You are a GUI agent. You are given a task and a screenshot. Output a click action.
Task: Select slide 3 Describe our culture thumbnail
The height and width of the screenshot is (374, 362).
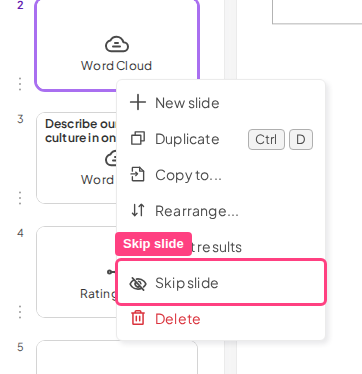pyautogui.click(x=76, y=158)
